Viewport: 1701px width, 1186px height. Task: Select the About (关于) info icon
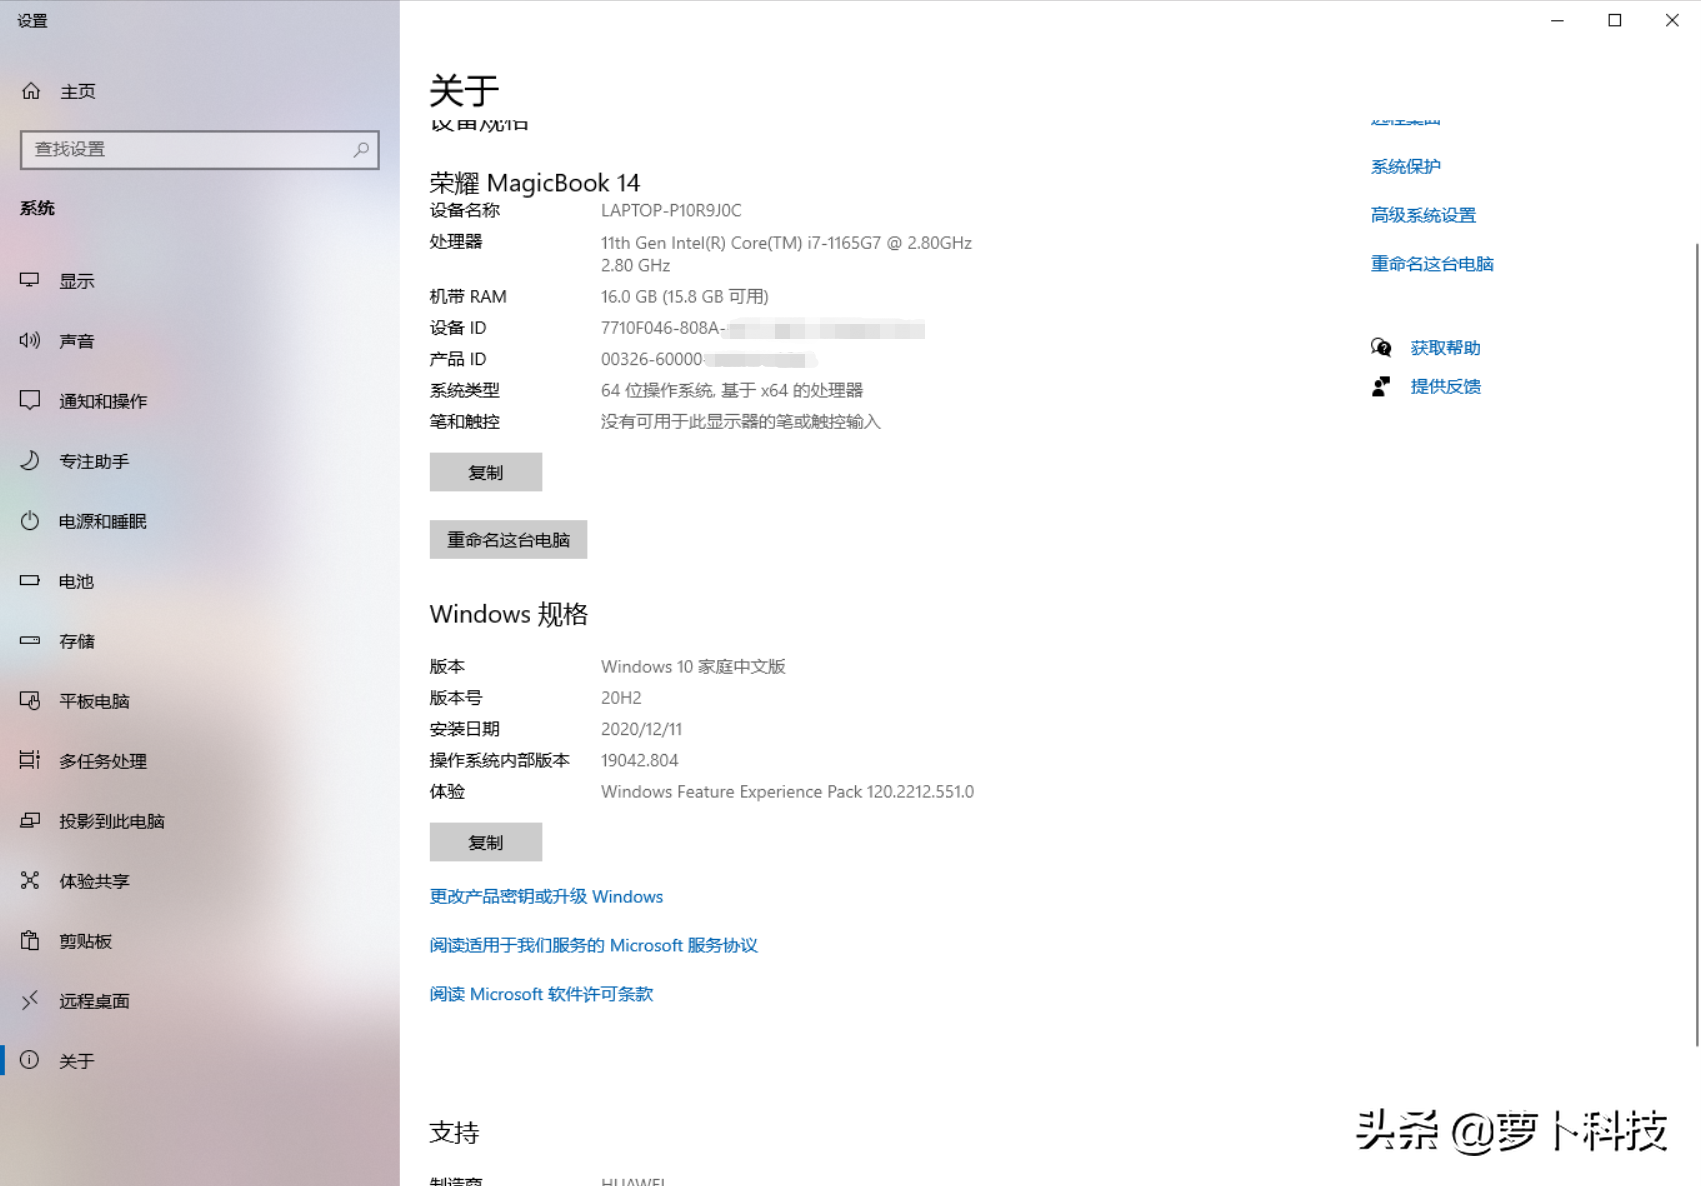[30, 1060]
